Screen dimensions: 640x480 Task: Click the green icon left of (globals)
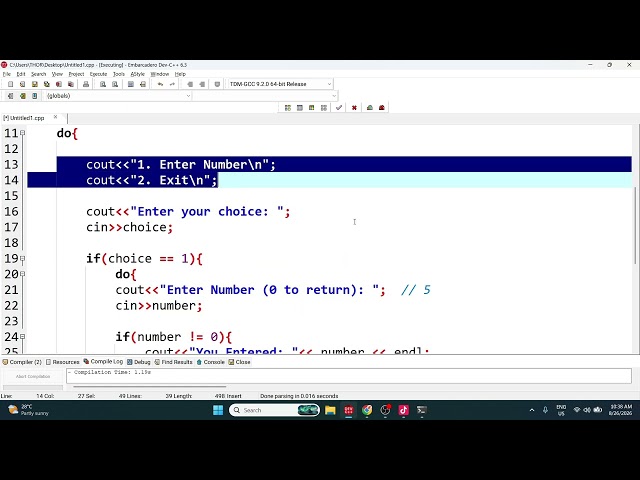pos(23,96)
